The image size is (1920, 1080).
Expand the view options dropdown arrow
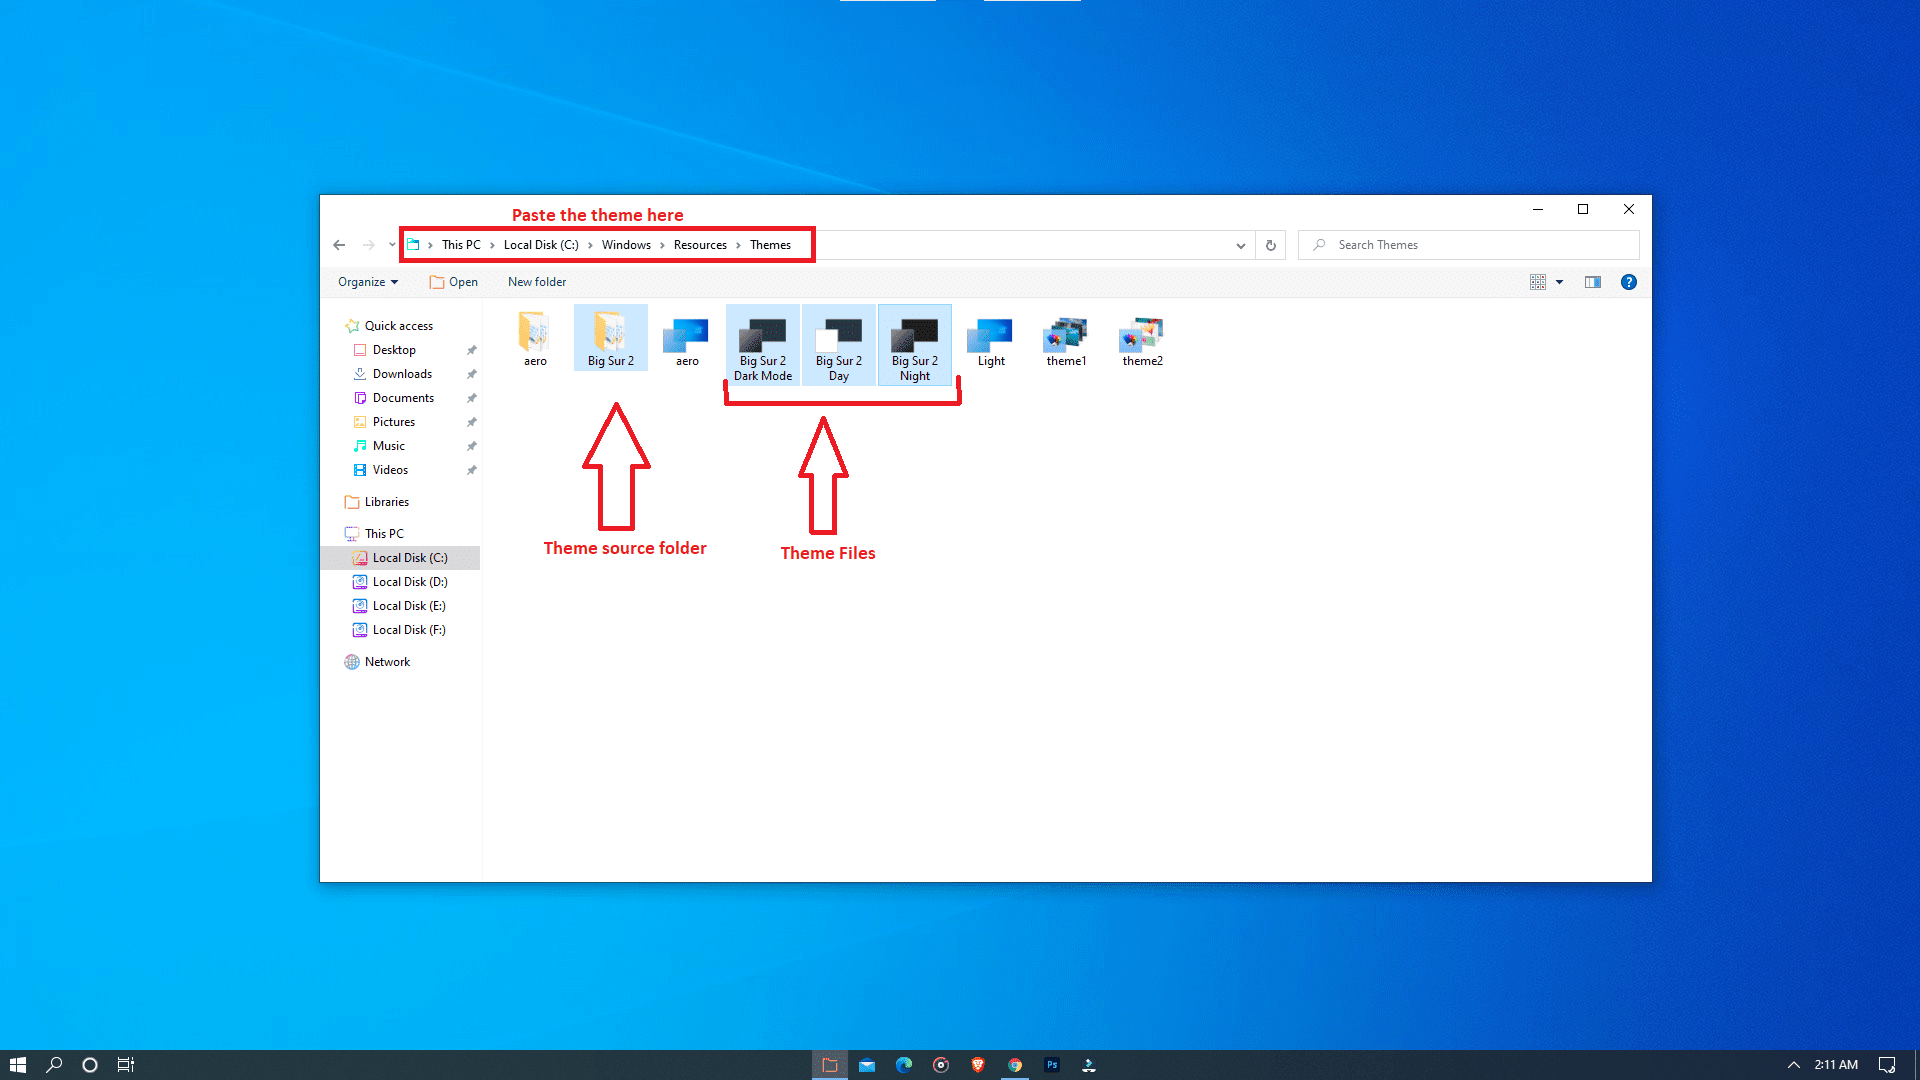click(x=1559, y=282)
